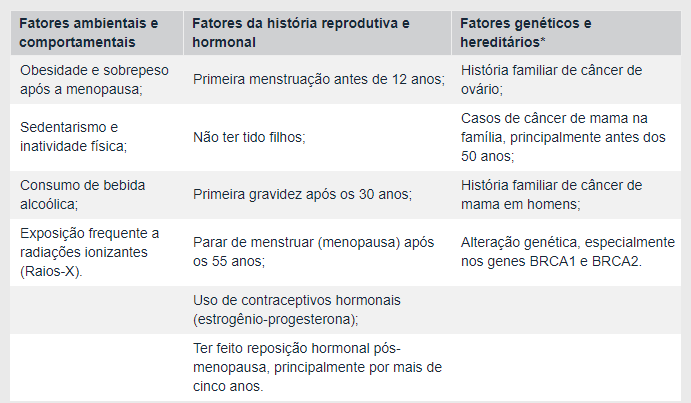Click the 'Não ter tido filhos' cell
691x403 pixels.
317,137
